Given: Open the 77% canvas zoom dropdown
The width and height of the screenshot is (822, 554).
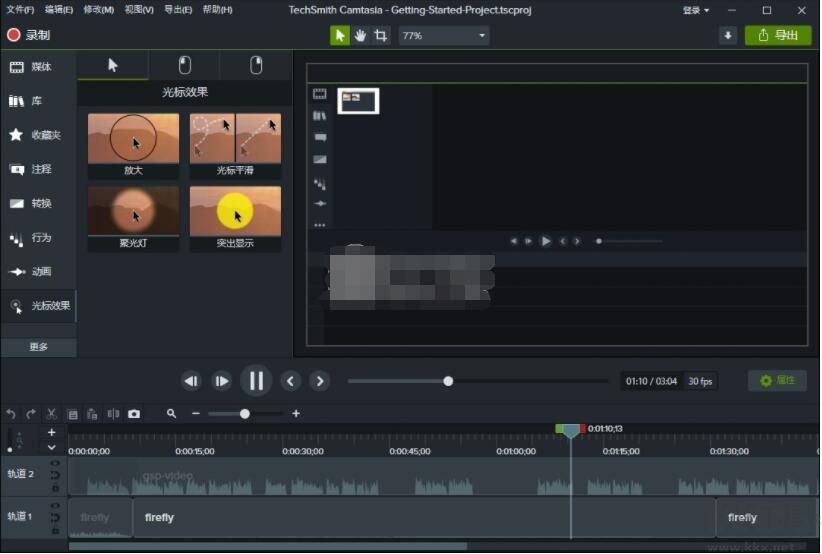Looking at the screenshot, I should click(x=444, y=35).
